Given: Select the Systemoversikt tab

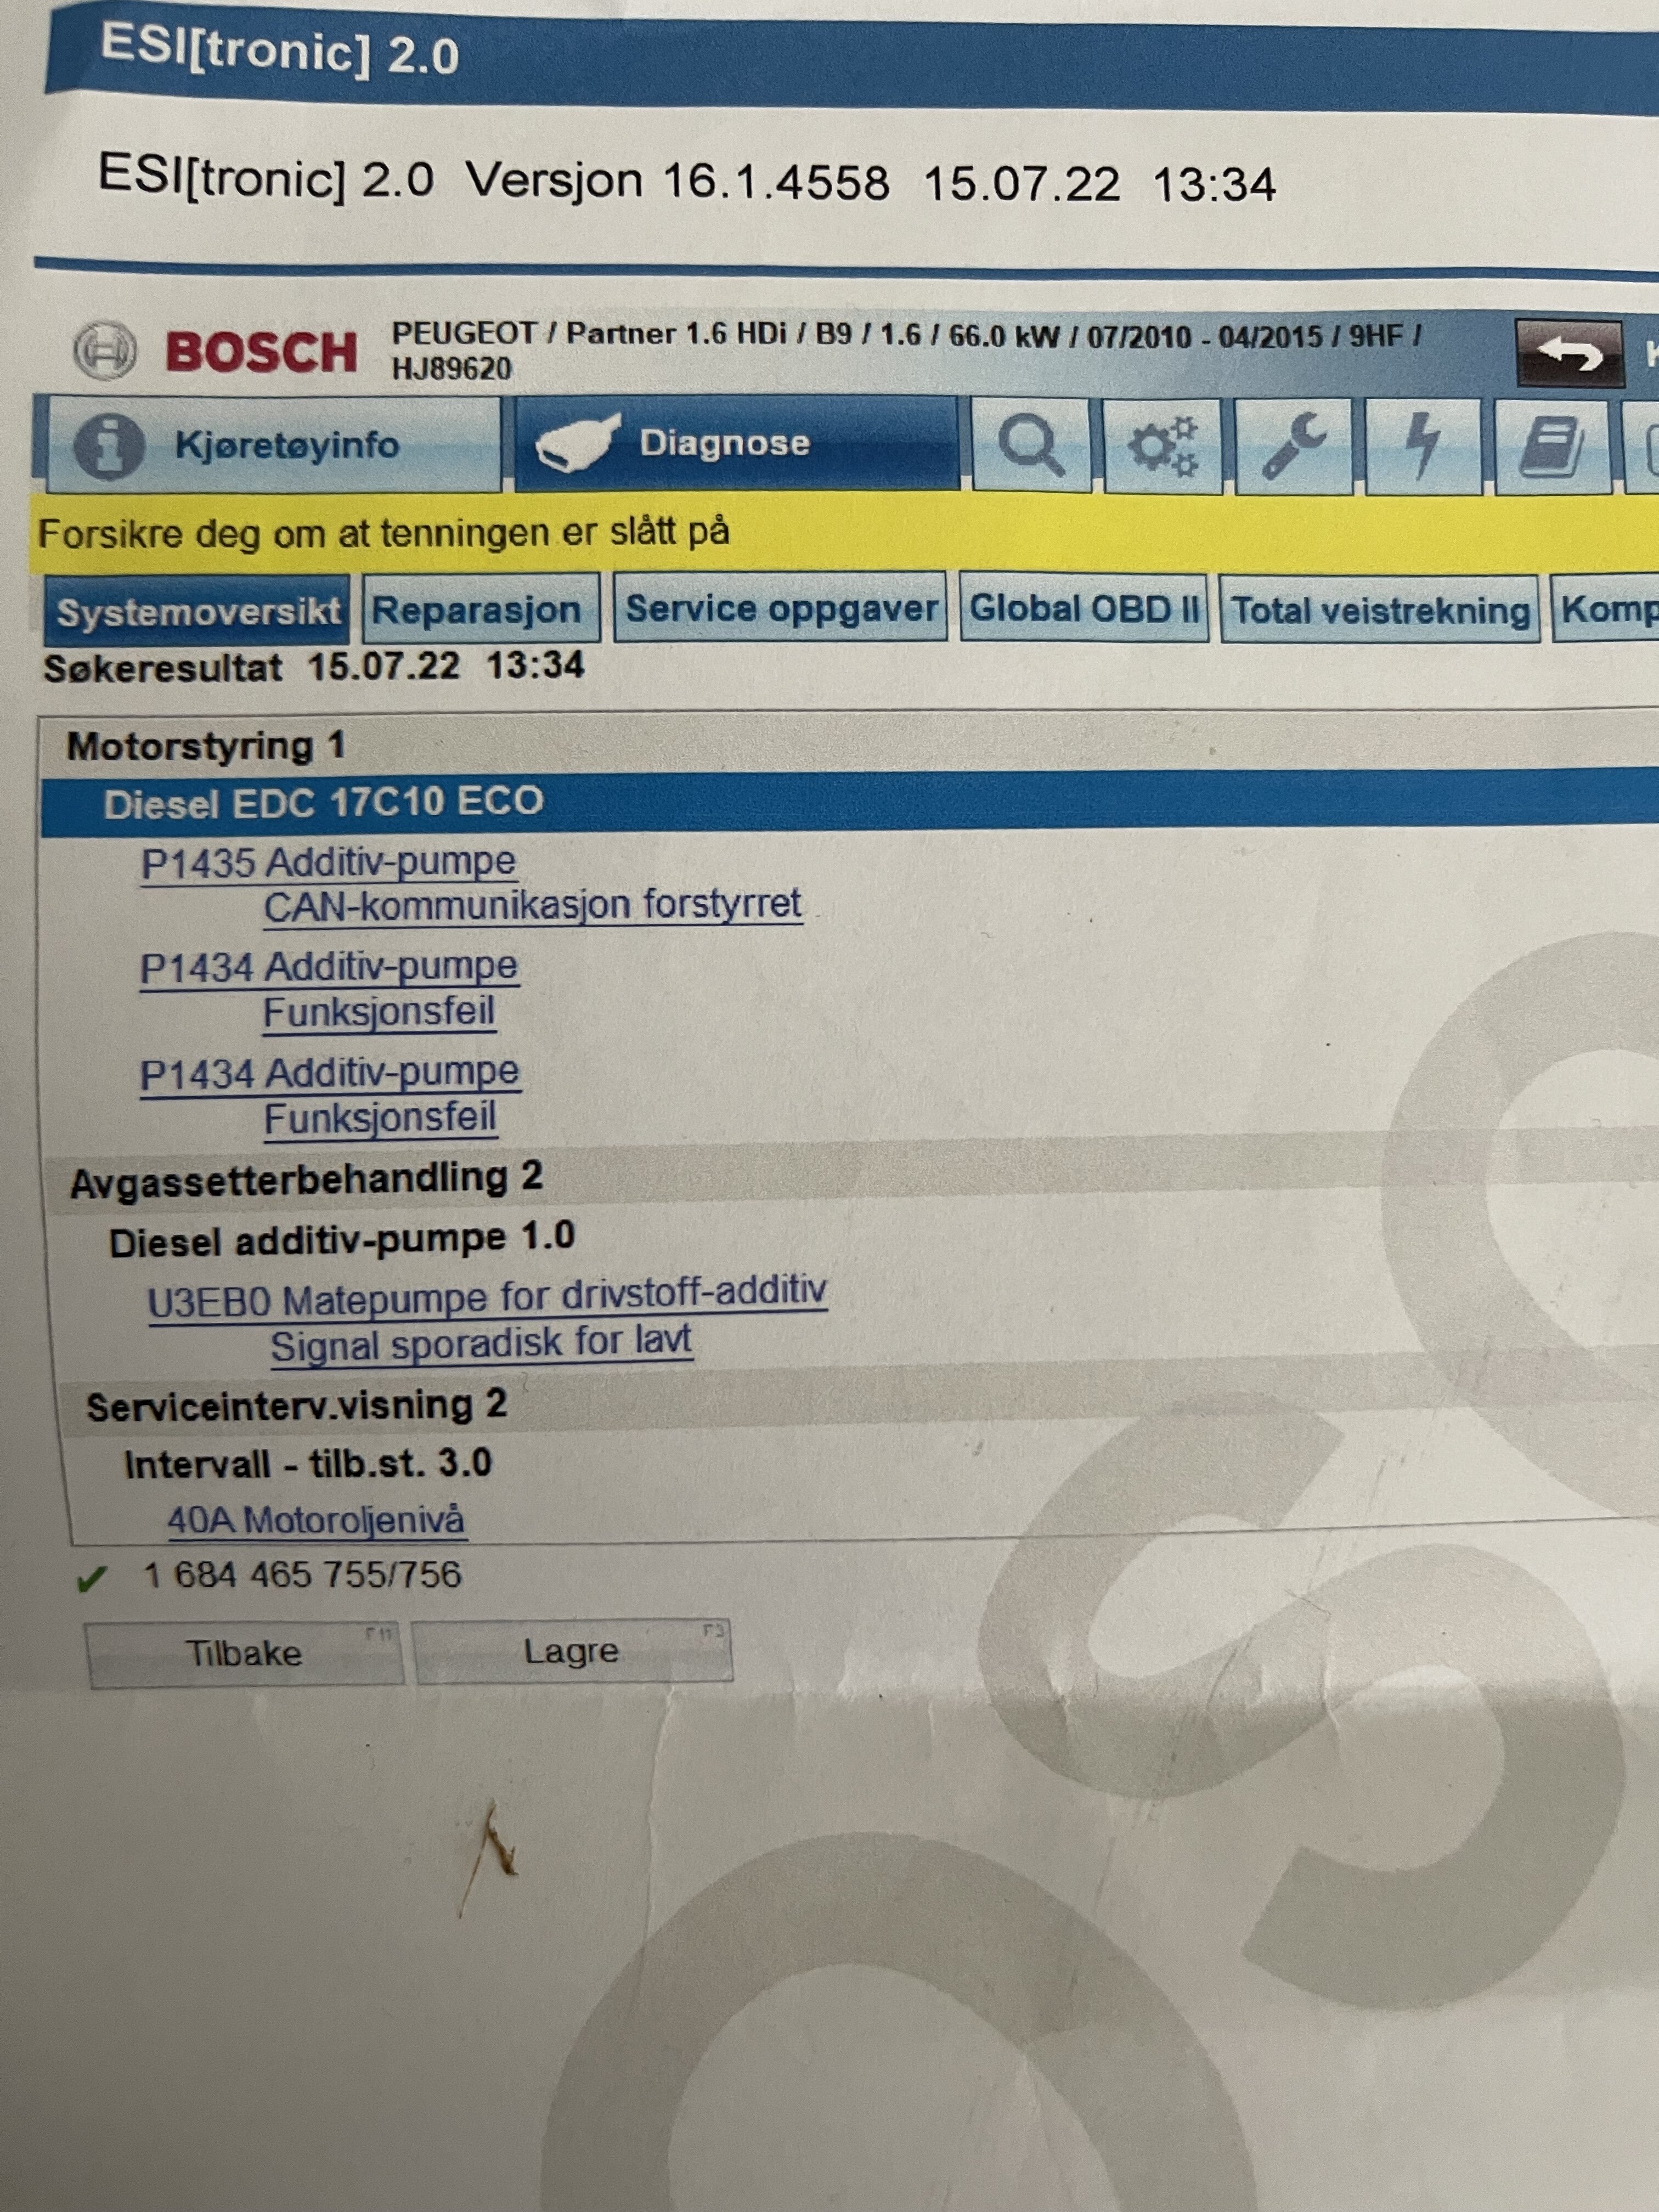Looking at the screenshot, I should (197, 611).
